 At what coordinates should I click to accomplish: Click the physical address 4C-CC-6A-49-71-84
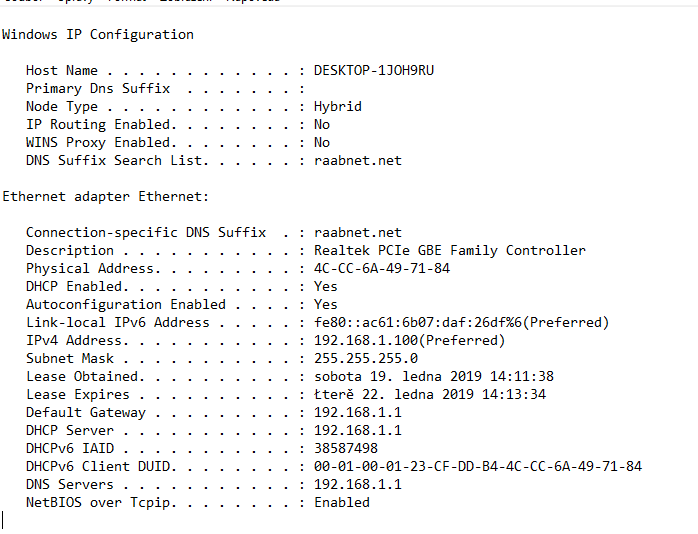(x=381, y=269)
